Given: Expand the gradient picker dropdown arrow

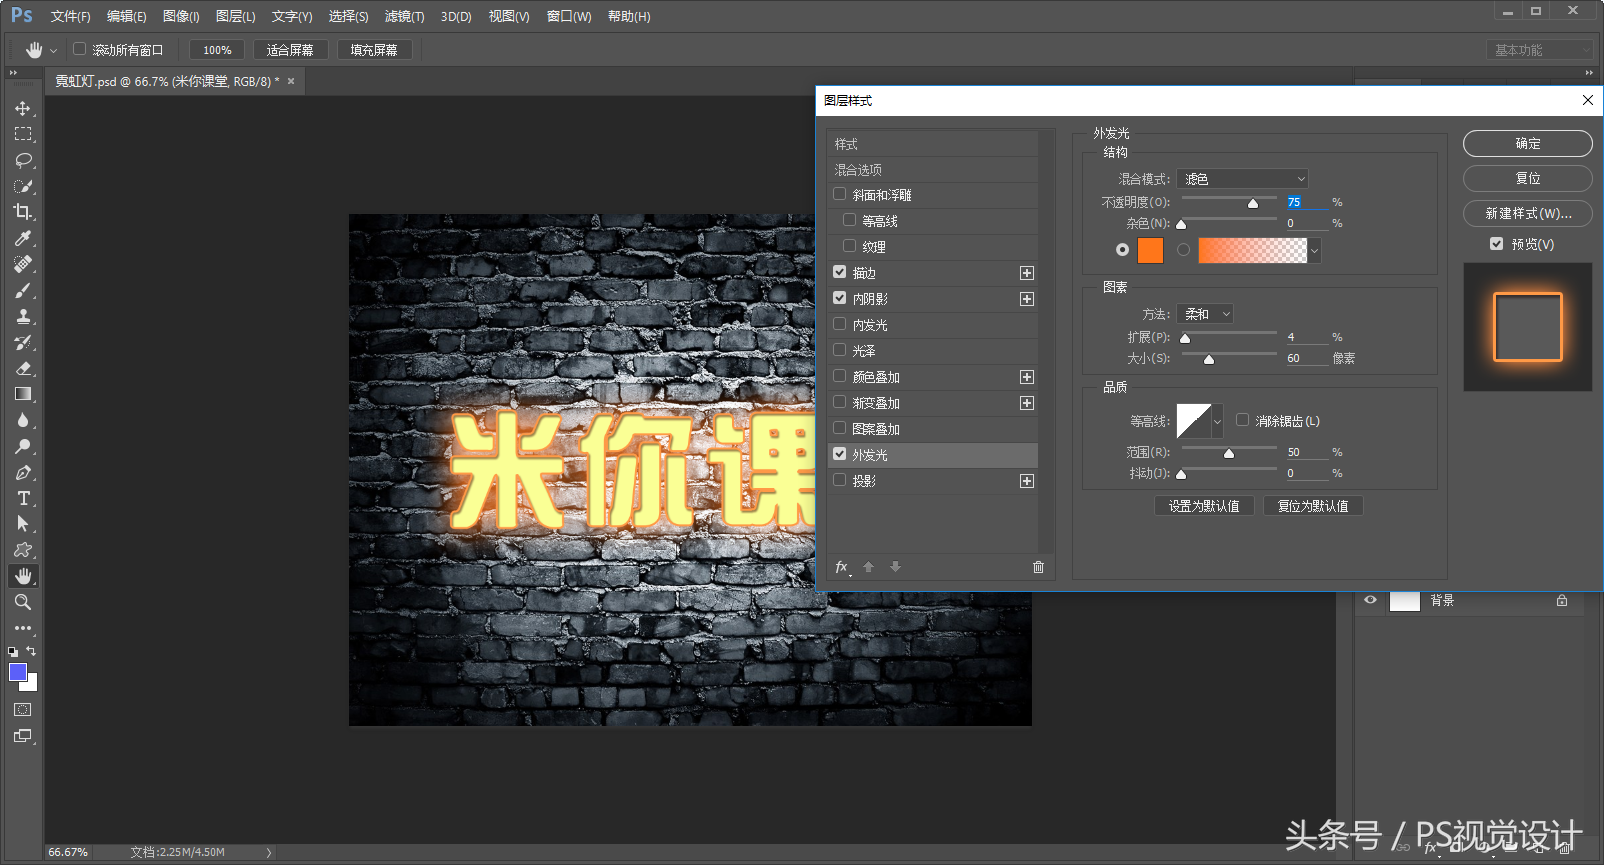Looking at the screenshot, I should [x=1314, y=250].
